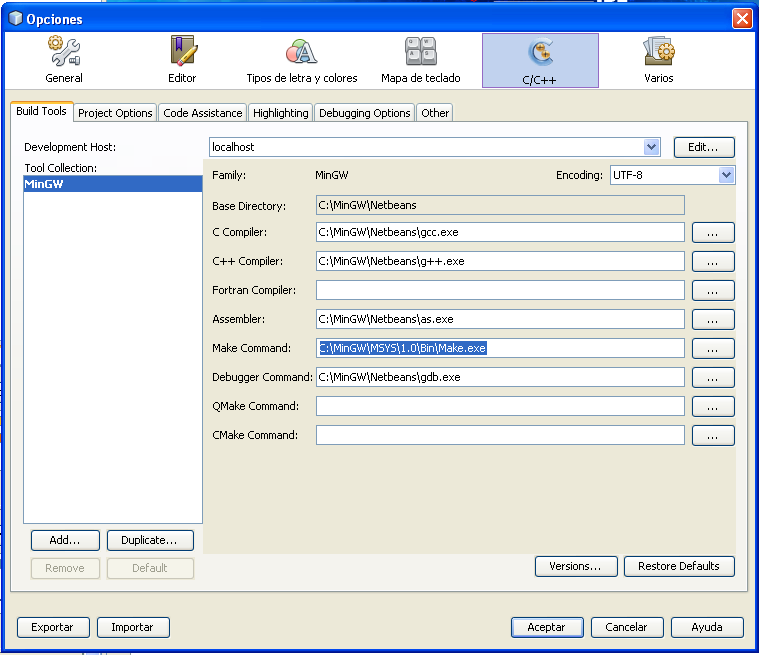Select the C/C++ options category
The image size is (759, 655).
click(x=540, y=61)
